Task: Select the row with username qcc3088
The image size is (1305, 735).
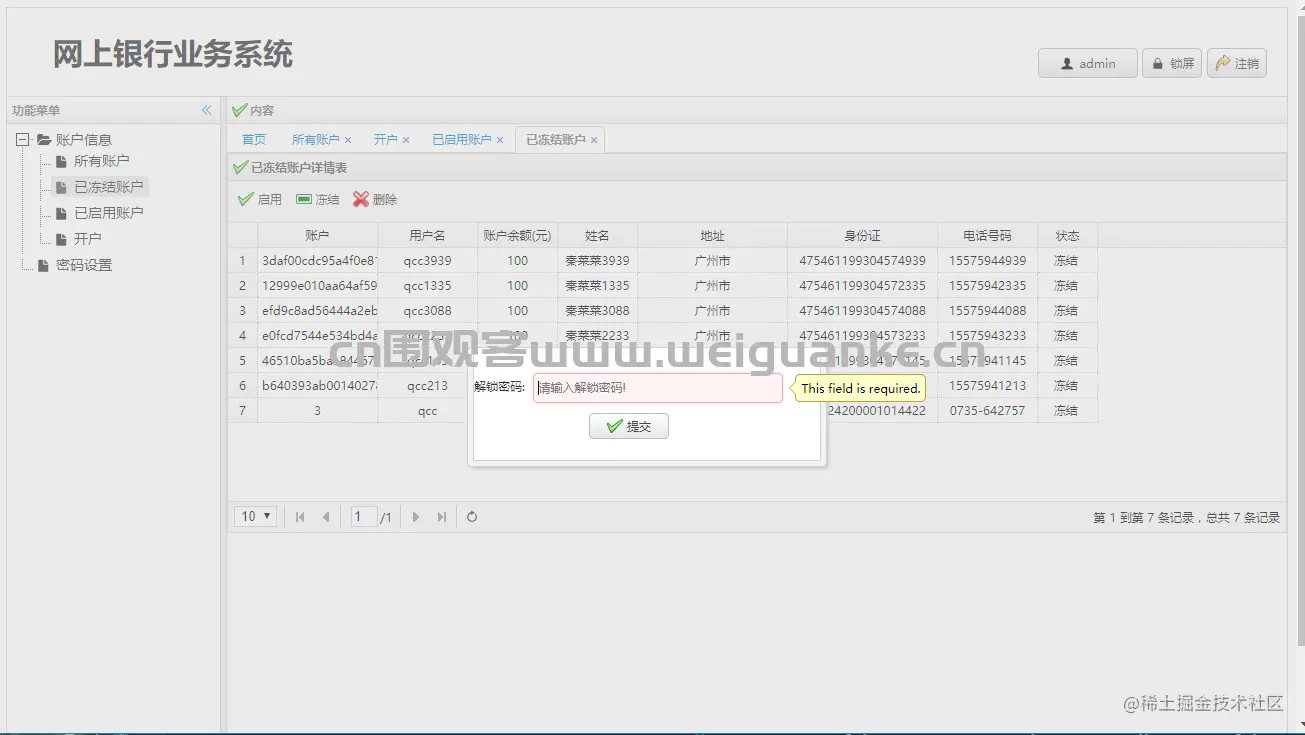Action: pyautogui.click(x=662, y=310)
